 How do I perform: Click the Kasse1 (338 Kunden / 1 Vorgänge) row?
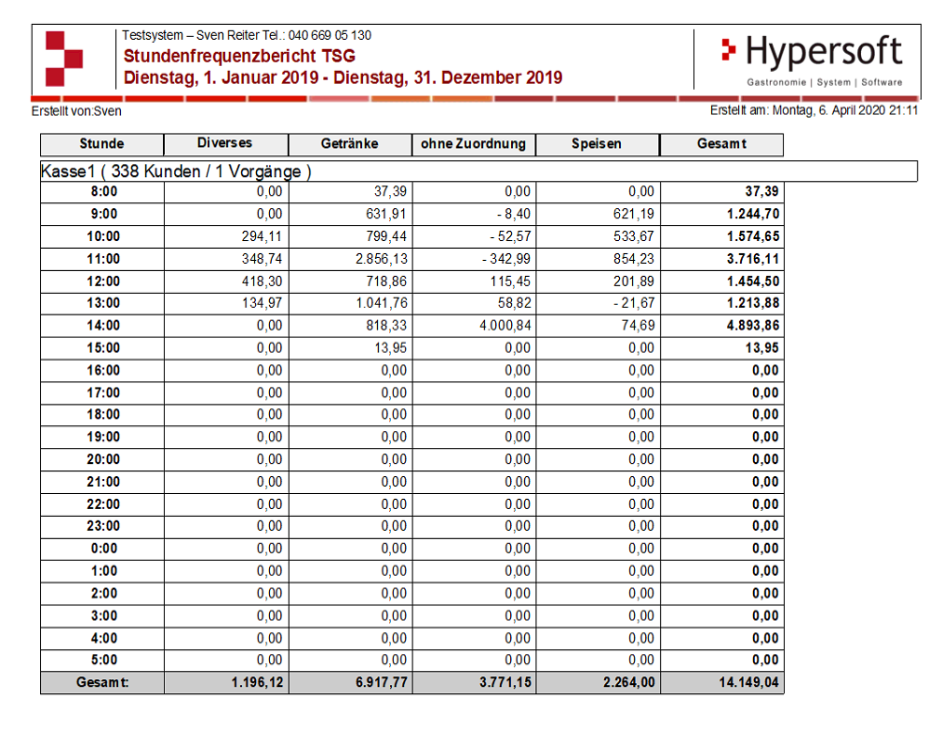[479, 171]
